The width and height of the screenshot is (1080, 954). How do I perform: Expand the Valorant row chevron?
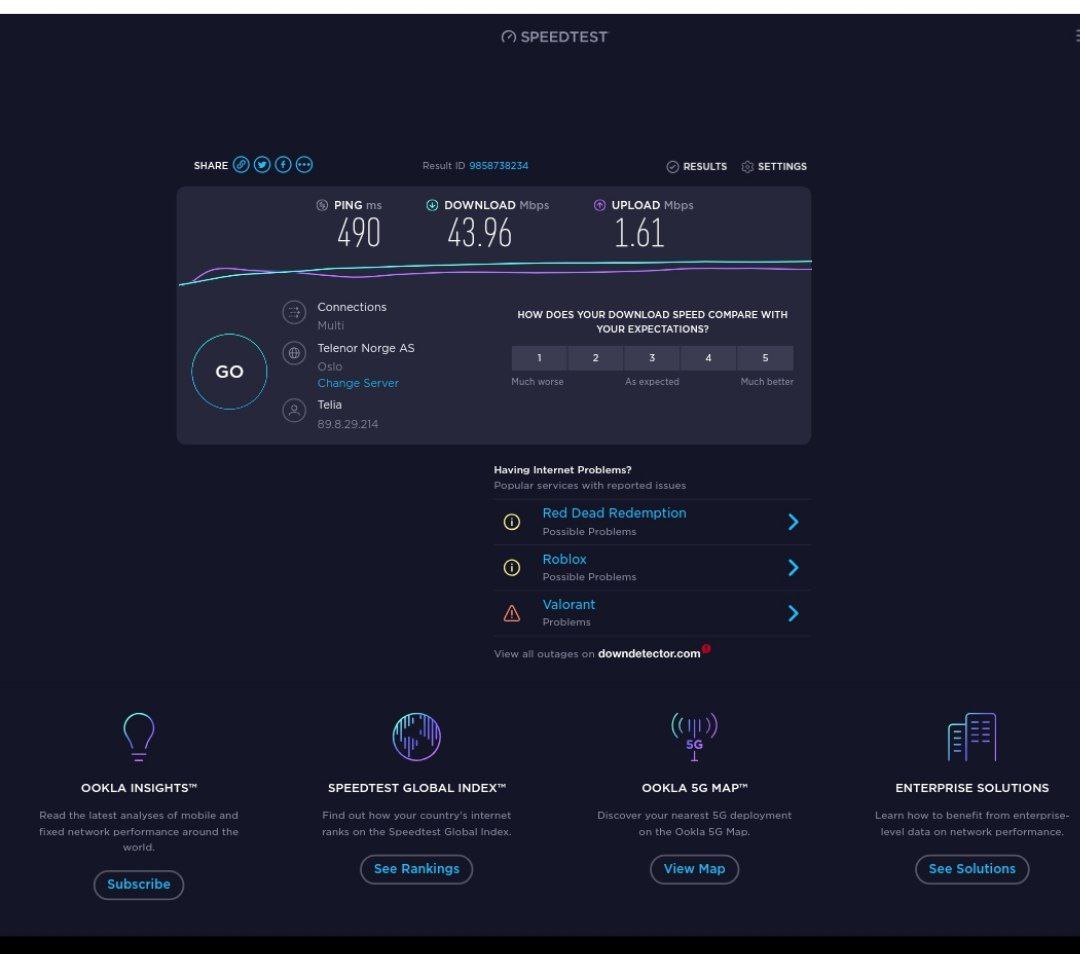(793, 613)
